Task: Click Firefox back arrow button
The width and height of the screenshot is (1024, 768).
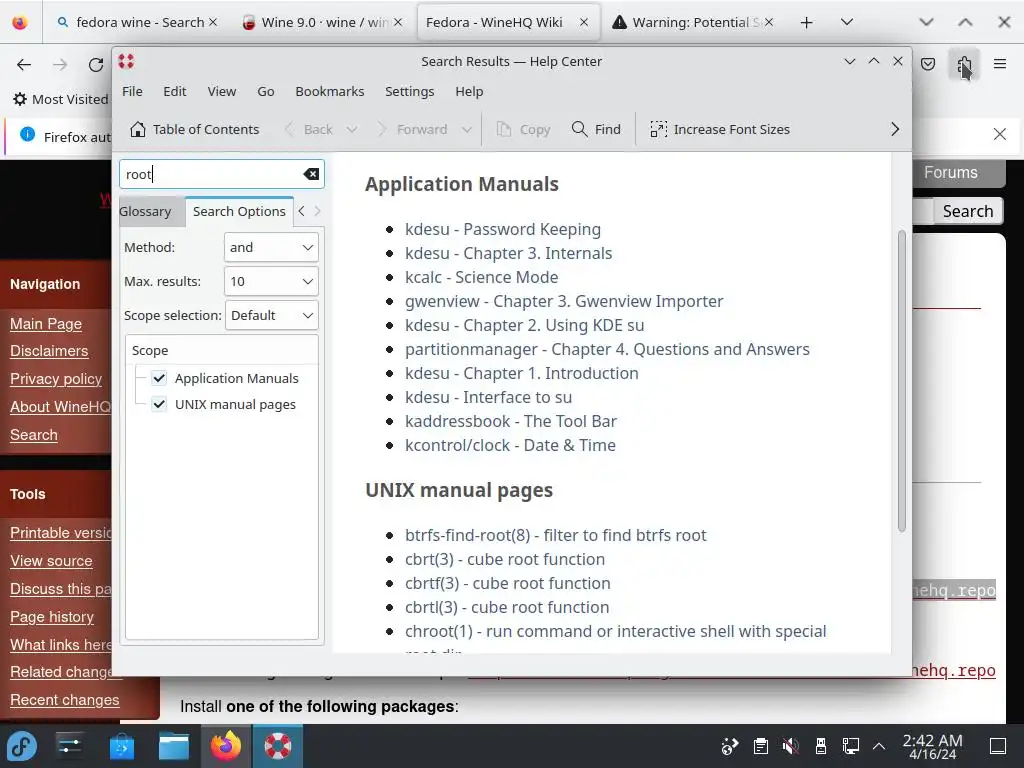Action: pos(24,64)
